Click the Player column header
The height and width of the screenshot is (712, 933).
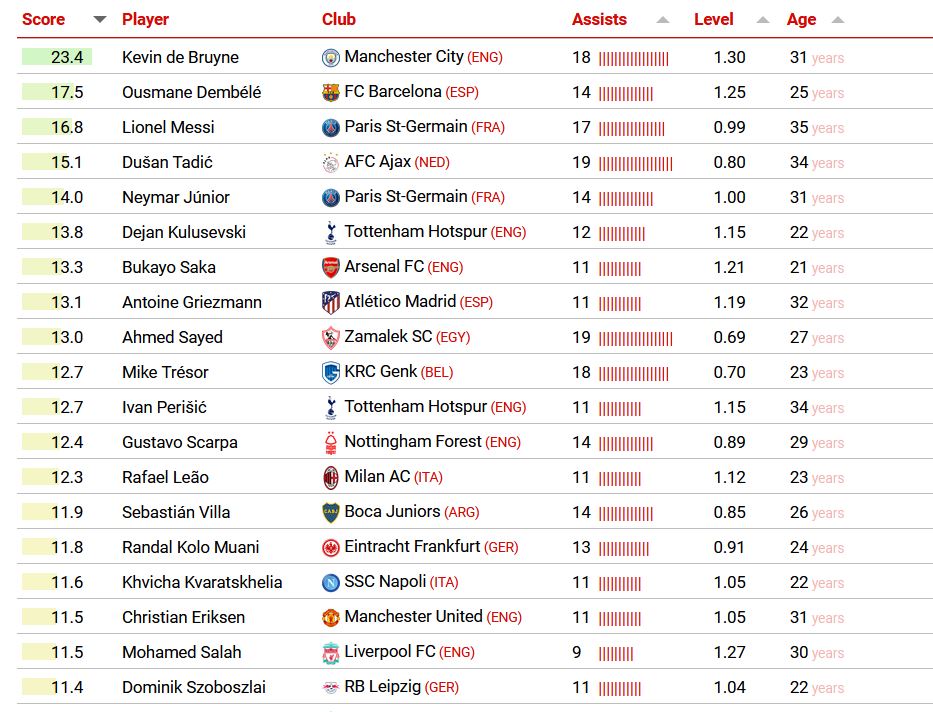coord(145,20)
